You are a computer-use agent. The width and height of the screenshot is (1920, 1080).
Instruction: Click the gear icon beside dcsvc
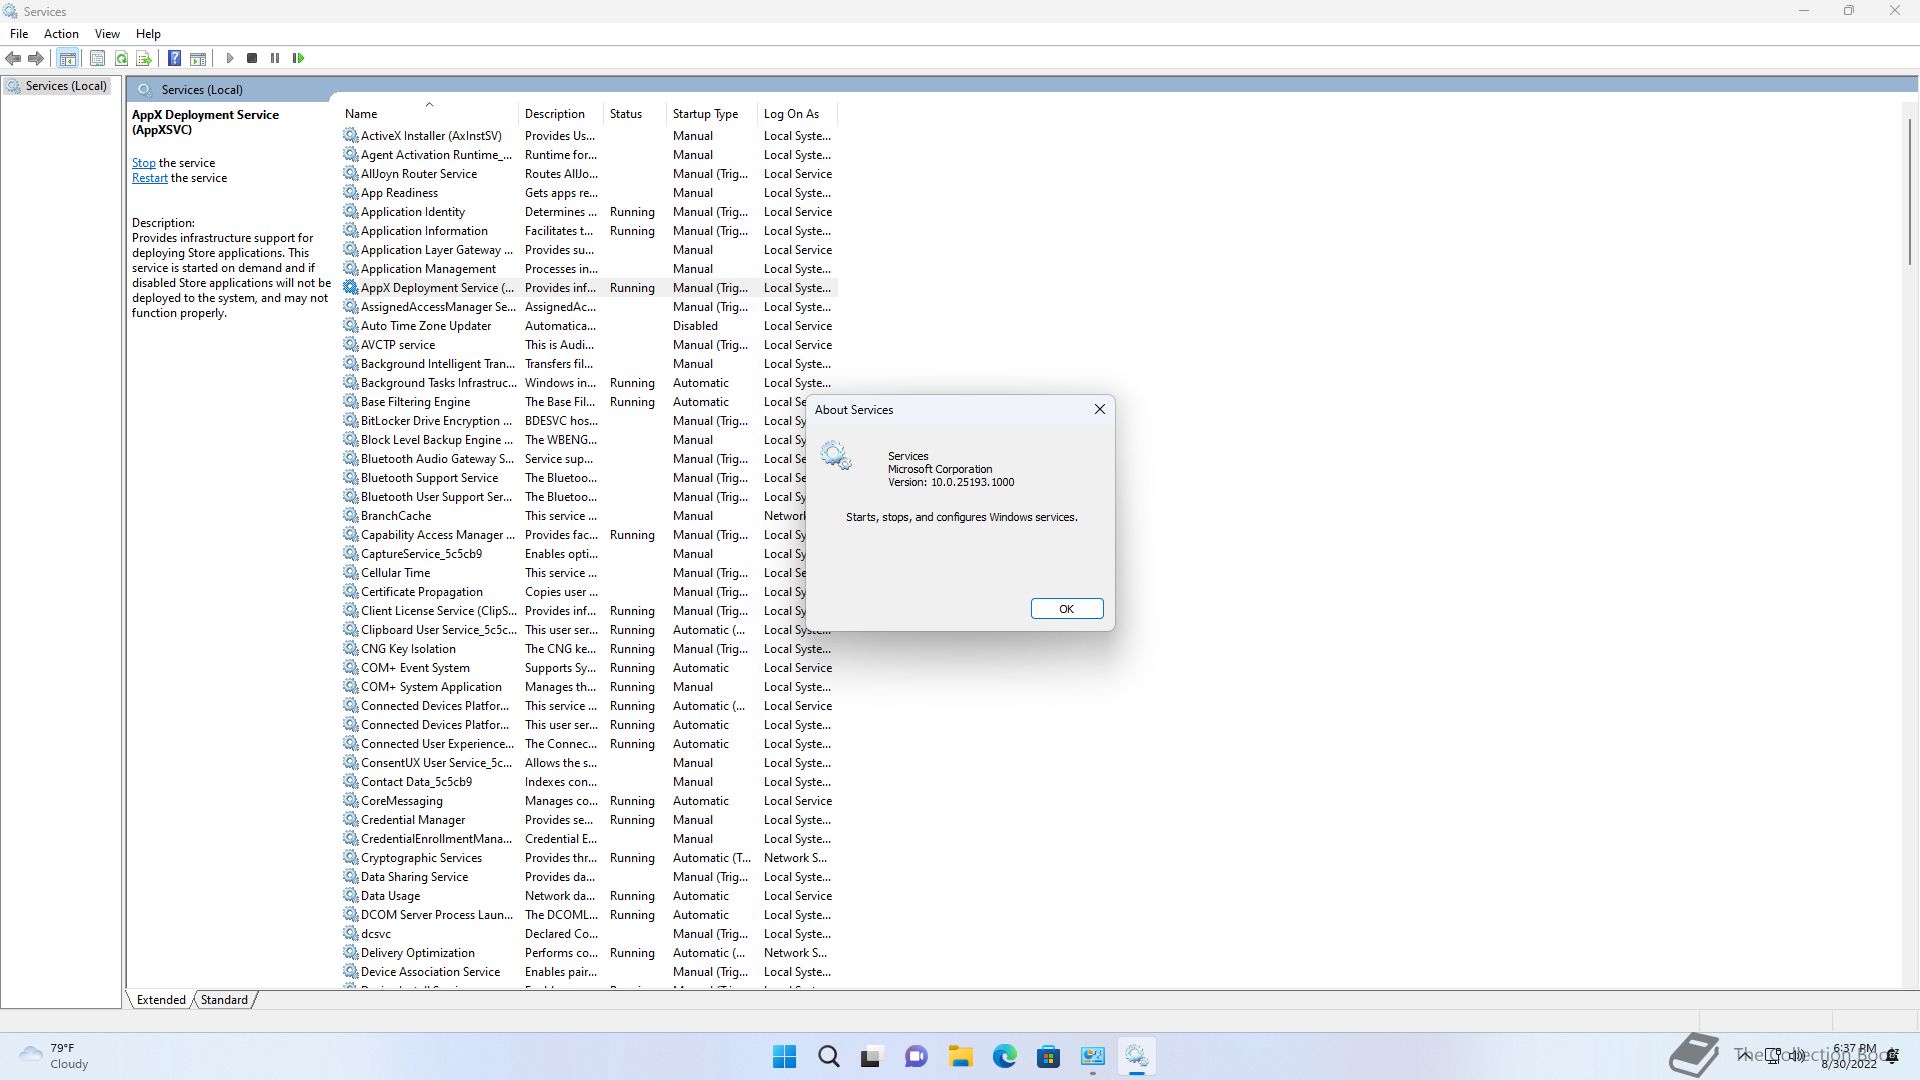pos(351,933)
